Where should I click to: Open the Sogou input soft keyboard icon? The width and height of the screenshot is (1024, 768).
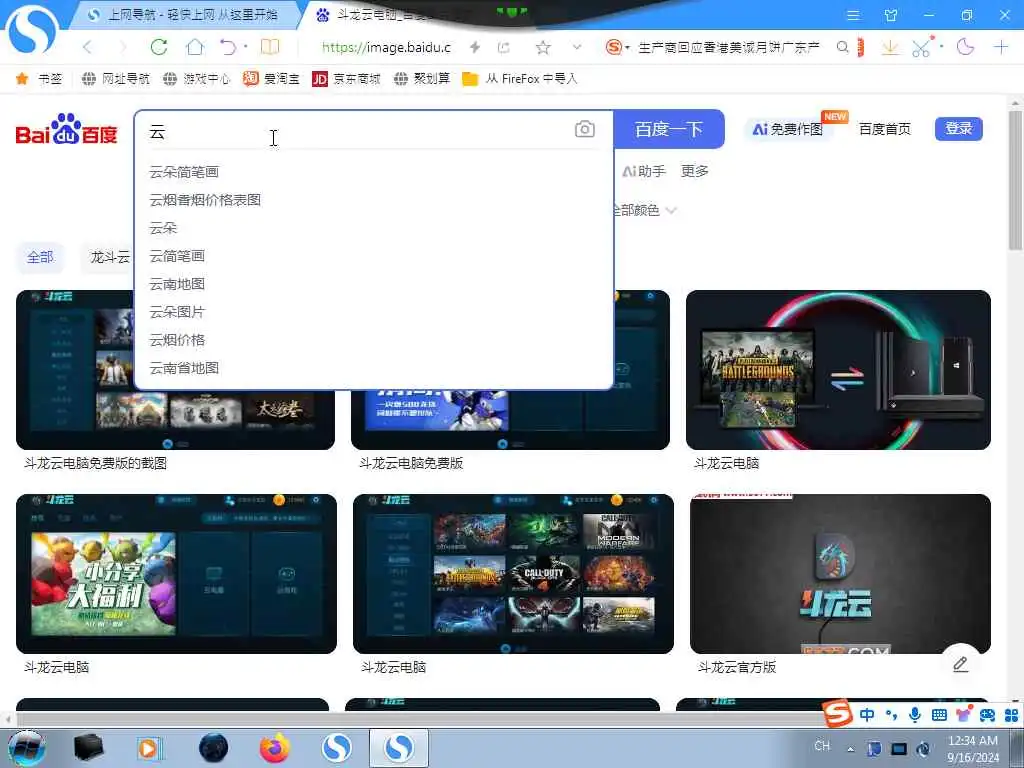pos(939,715)
